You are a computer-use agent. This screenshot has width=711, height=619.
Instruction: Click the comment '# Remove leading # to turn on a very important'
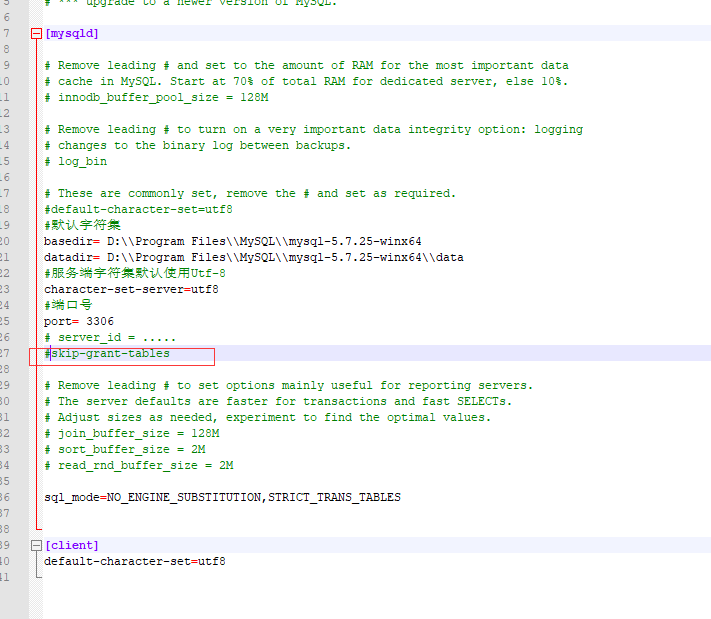(314, 130)
